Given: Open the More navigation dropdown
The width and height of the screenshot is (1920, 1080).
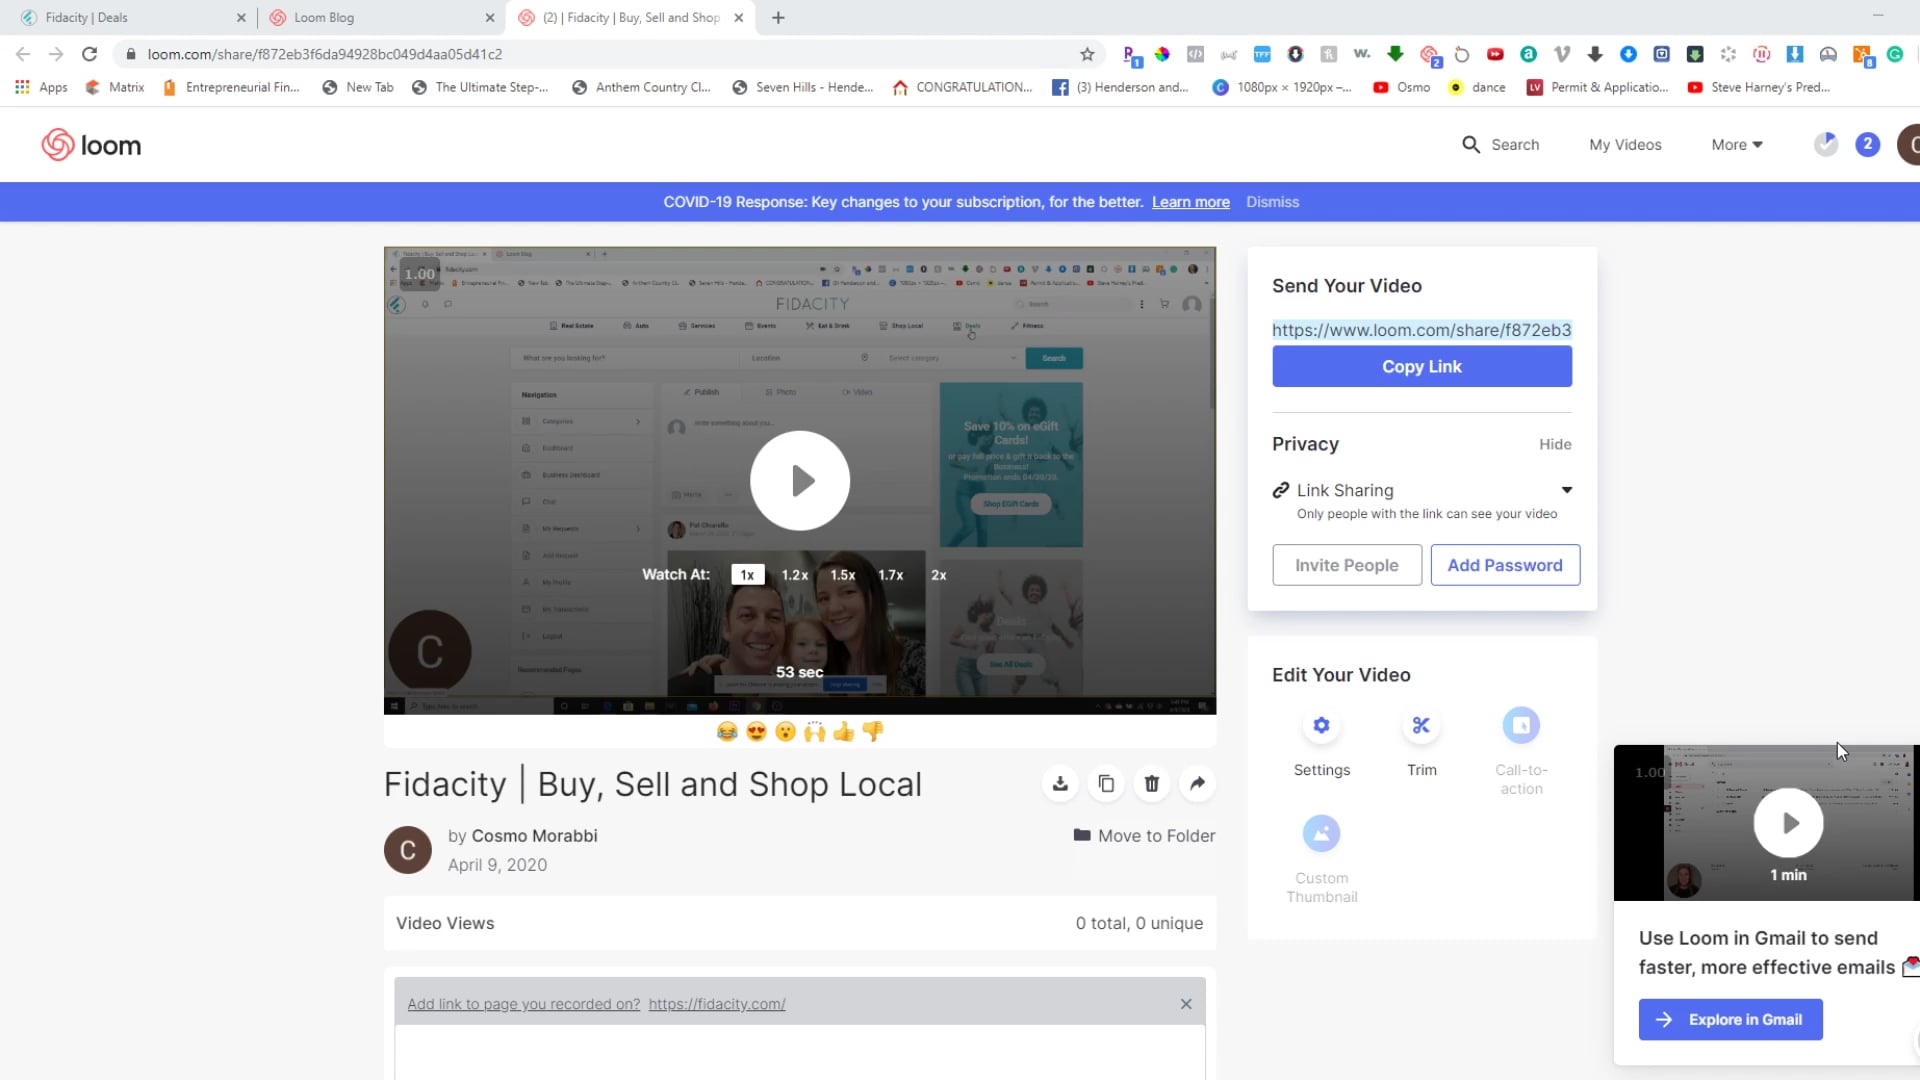Looking at the screenshot, I should pos(1737,144).
